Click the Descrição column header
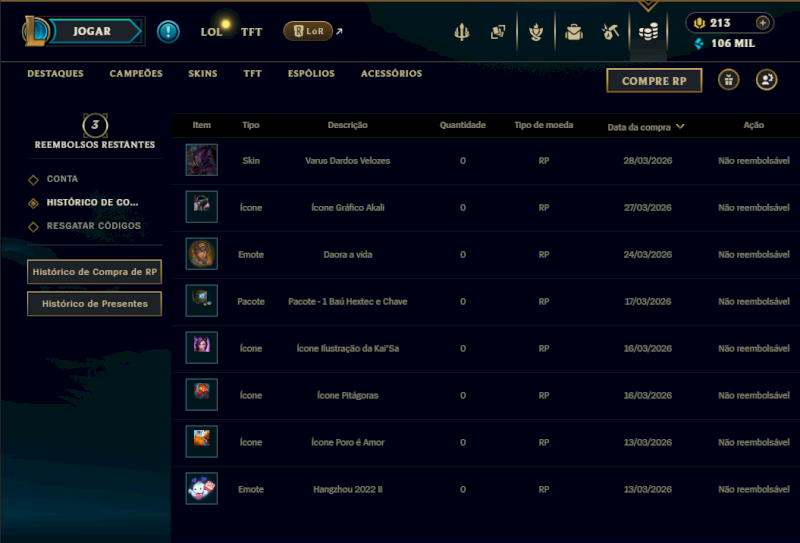800x543 pixels. 347,125
